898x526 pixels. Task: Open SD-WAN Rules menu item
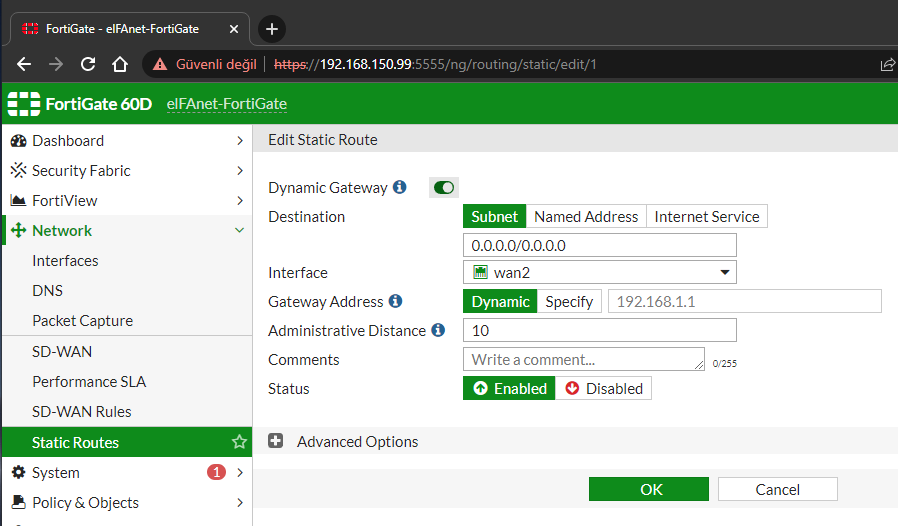[x=82, y=411]
